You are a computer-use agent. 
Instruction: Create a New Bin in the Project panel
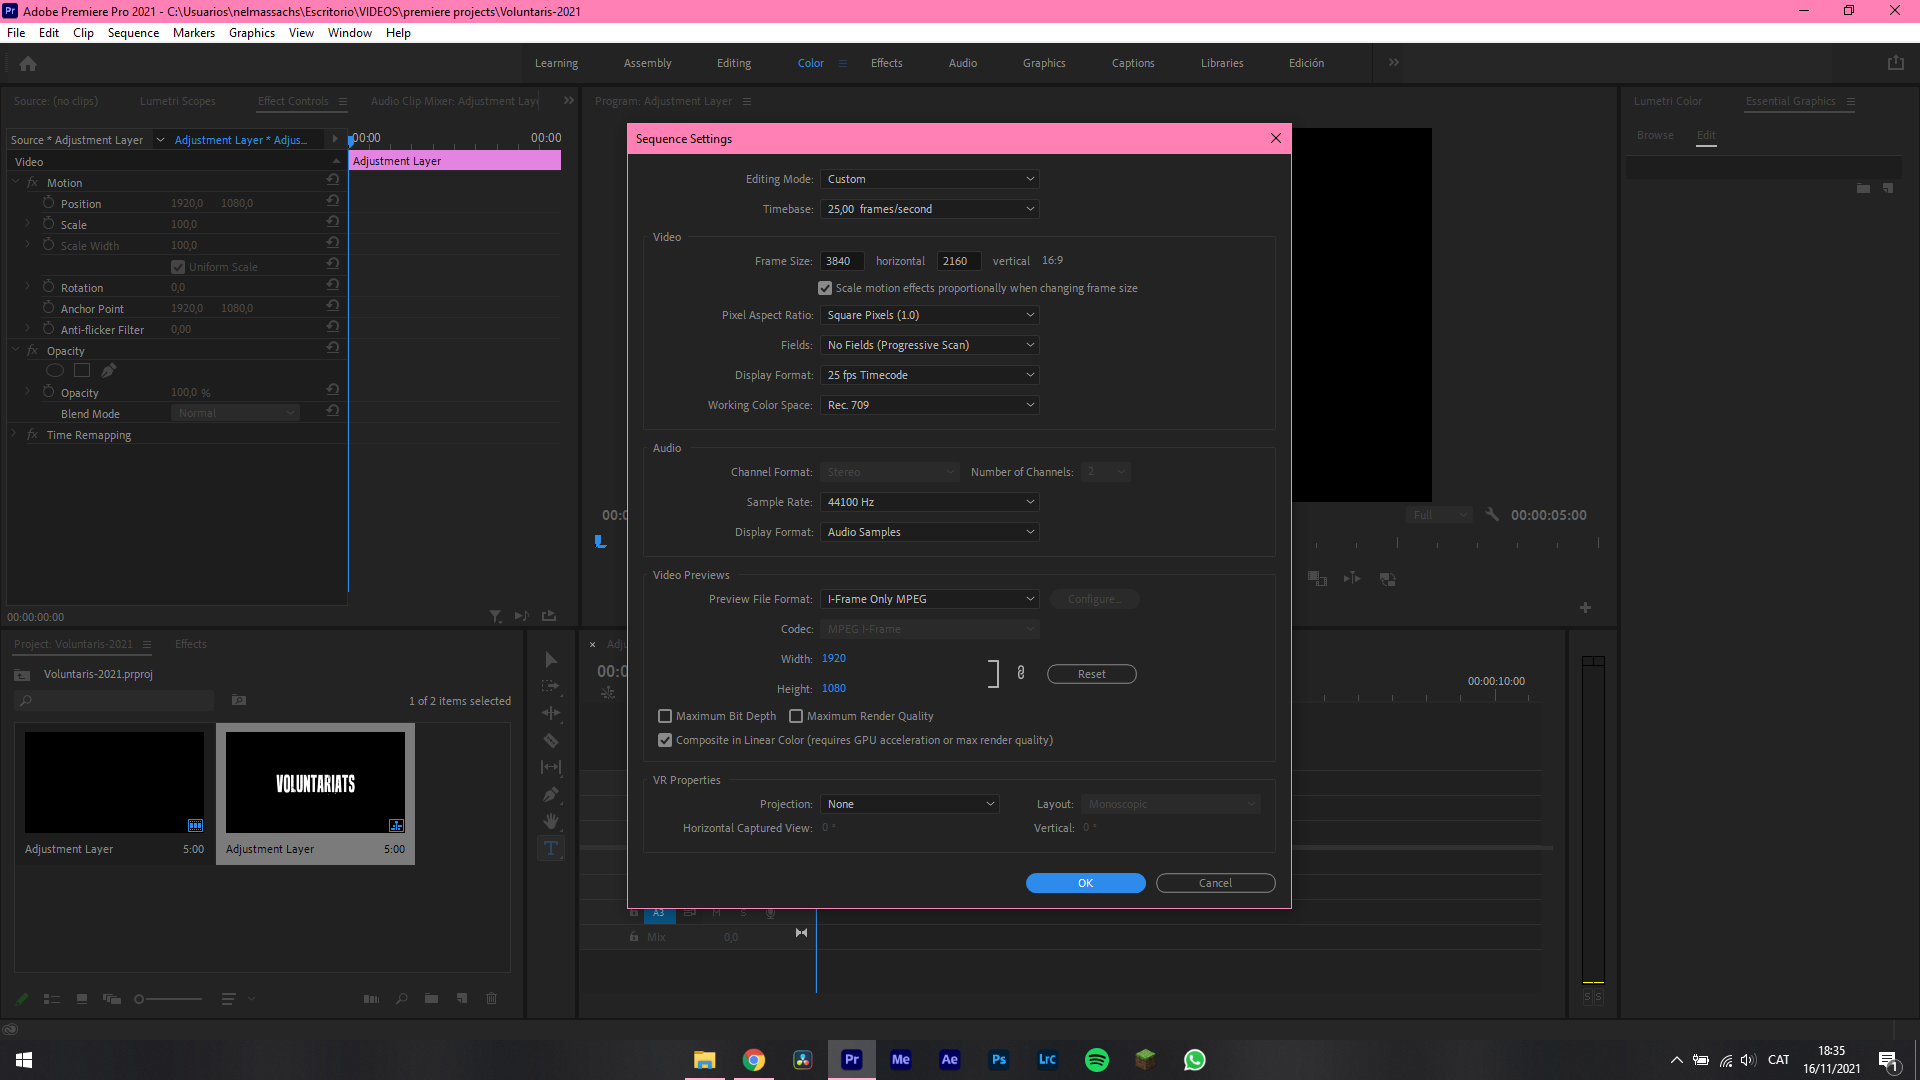click(x=431, y=998)
